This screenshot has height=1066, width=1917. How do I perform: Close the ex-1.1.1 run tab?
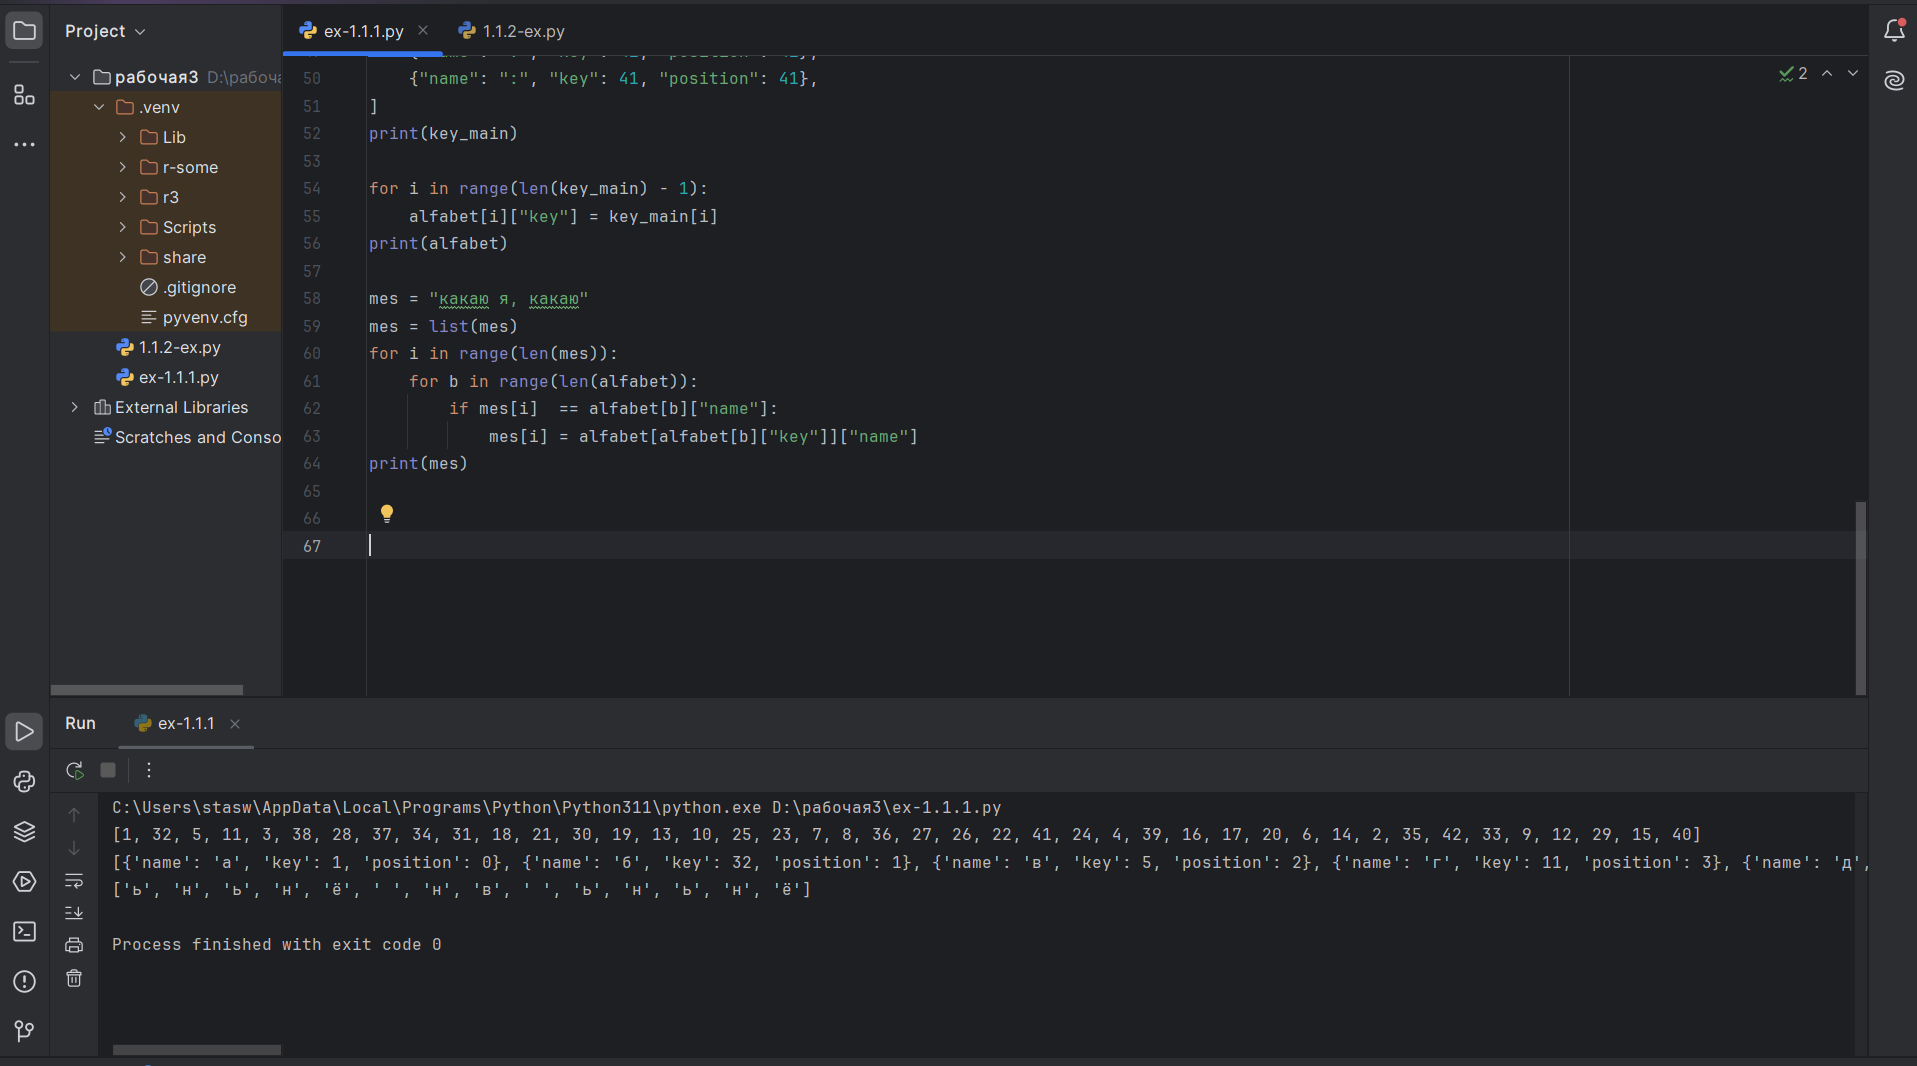235,724
